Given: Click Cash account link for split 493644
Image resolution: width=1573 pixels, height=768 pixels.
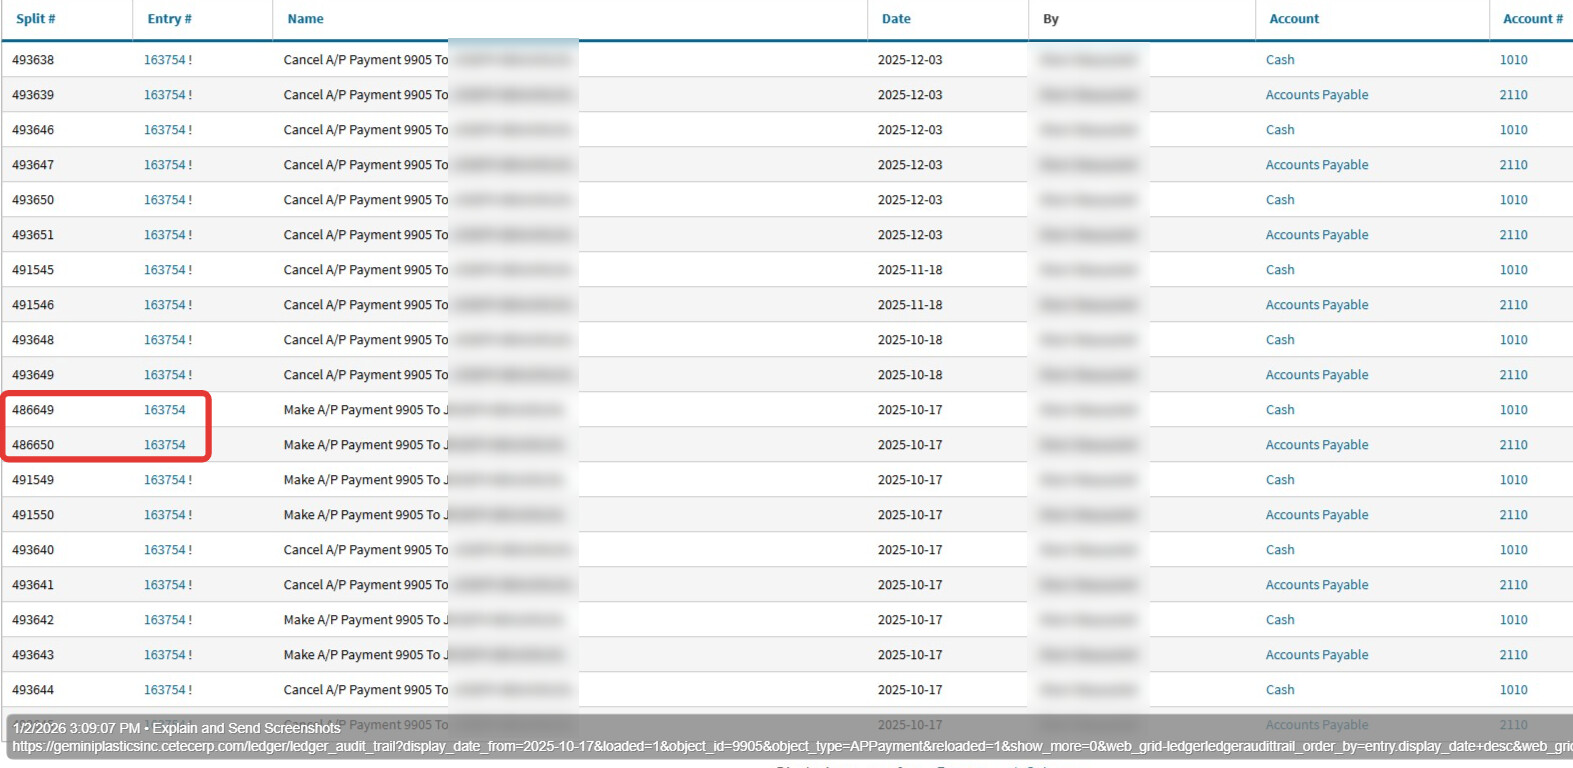Looking at the screenshot, I should point(1280,690).
